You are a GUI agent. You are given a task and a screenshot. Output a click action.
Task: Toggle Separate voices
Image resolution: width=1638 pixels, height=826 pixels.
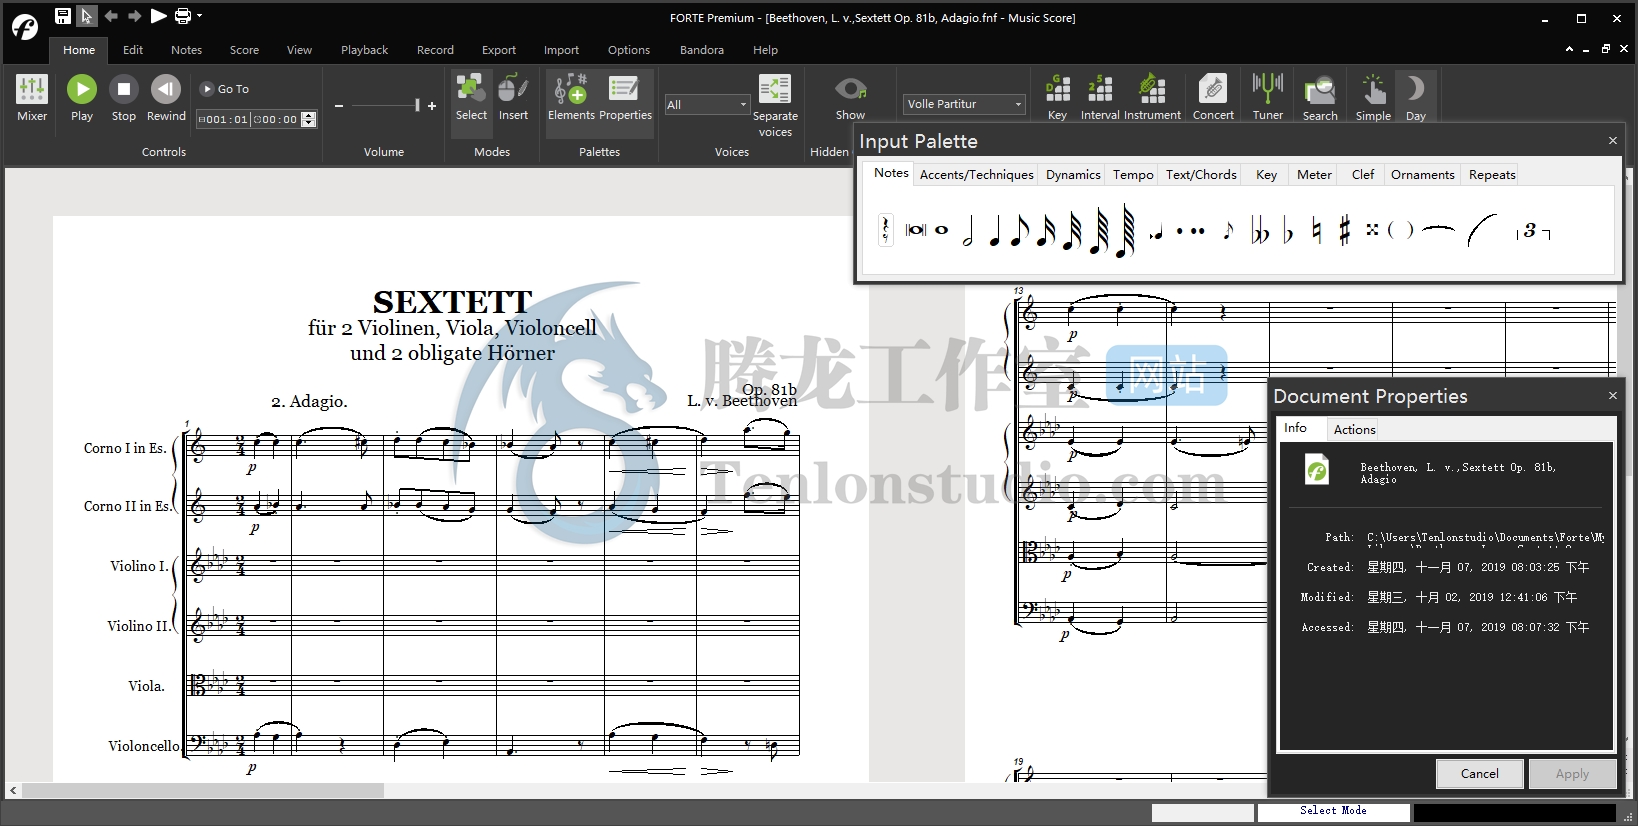[775, 105]
